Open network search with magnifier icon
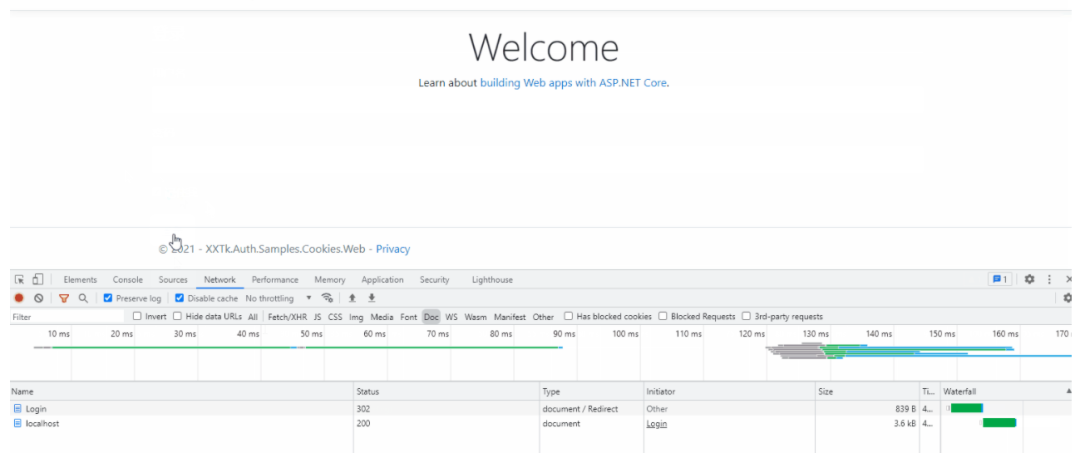This screenshot has height=453, width=1080. tap(83, 298)
